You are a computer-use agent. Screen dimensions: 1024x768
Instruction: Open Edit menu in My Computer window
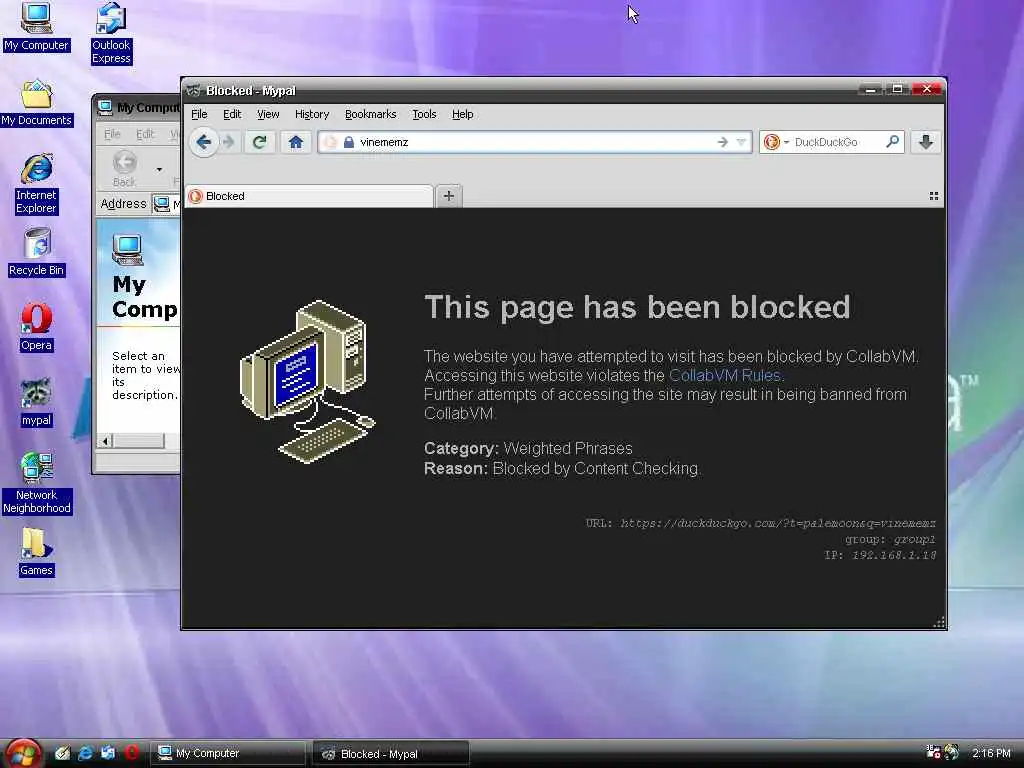click(x=145, y=134)
